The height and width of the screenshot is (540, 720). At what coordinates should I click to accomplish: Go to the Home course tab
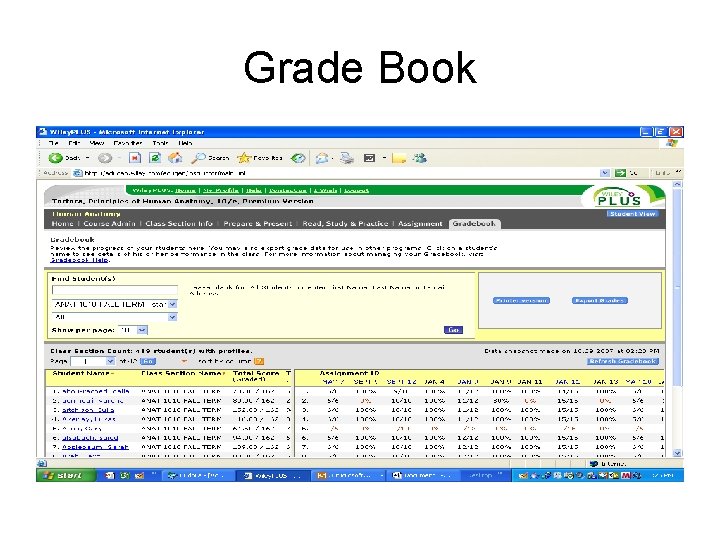click(x=62, y=224)
